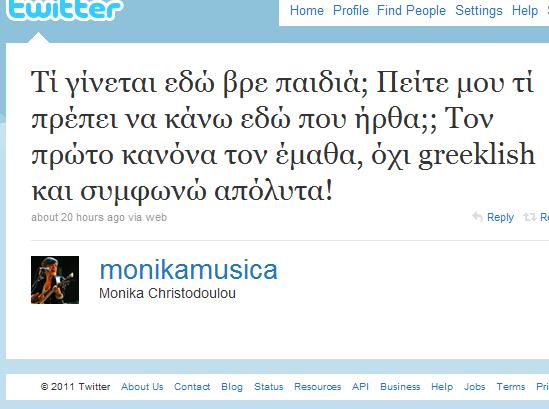Click the Twitter logo
This screenshot has height=409, width=549.
coord(64,8)
